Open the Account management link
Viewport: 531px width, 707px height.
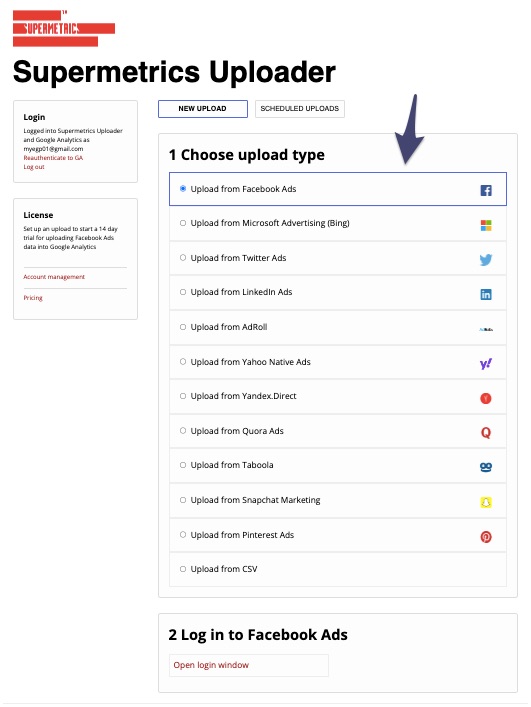point(54,277)
